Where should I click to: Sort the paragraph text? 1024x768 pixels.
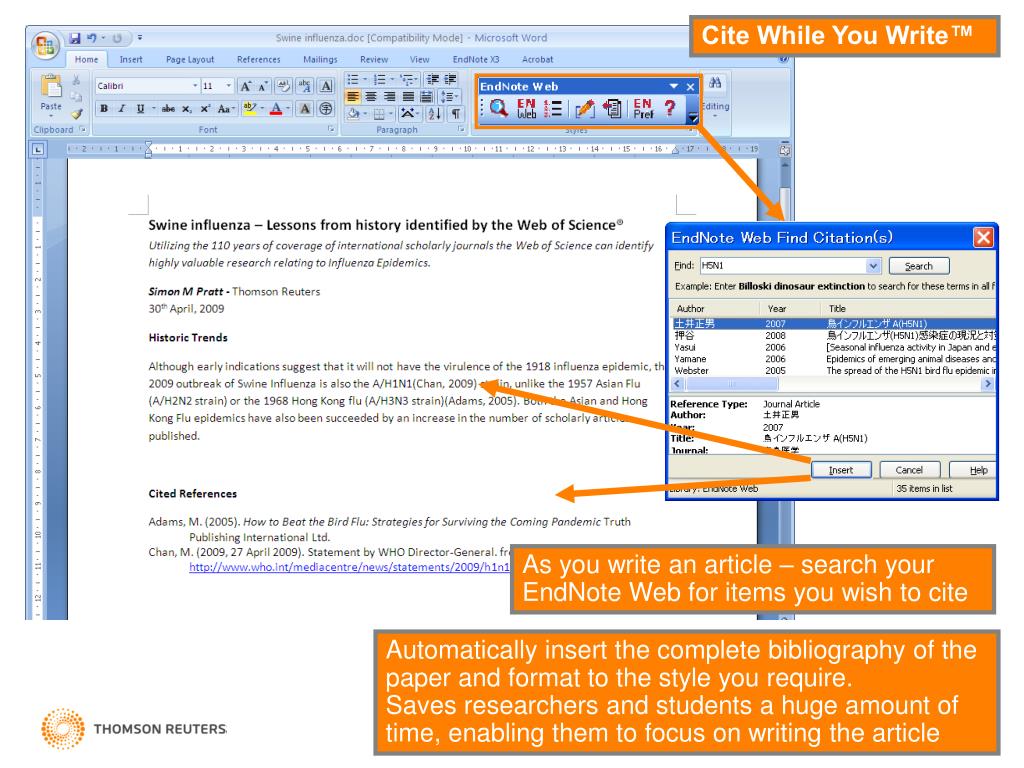434,114
